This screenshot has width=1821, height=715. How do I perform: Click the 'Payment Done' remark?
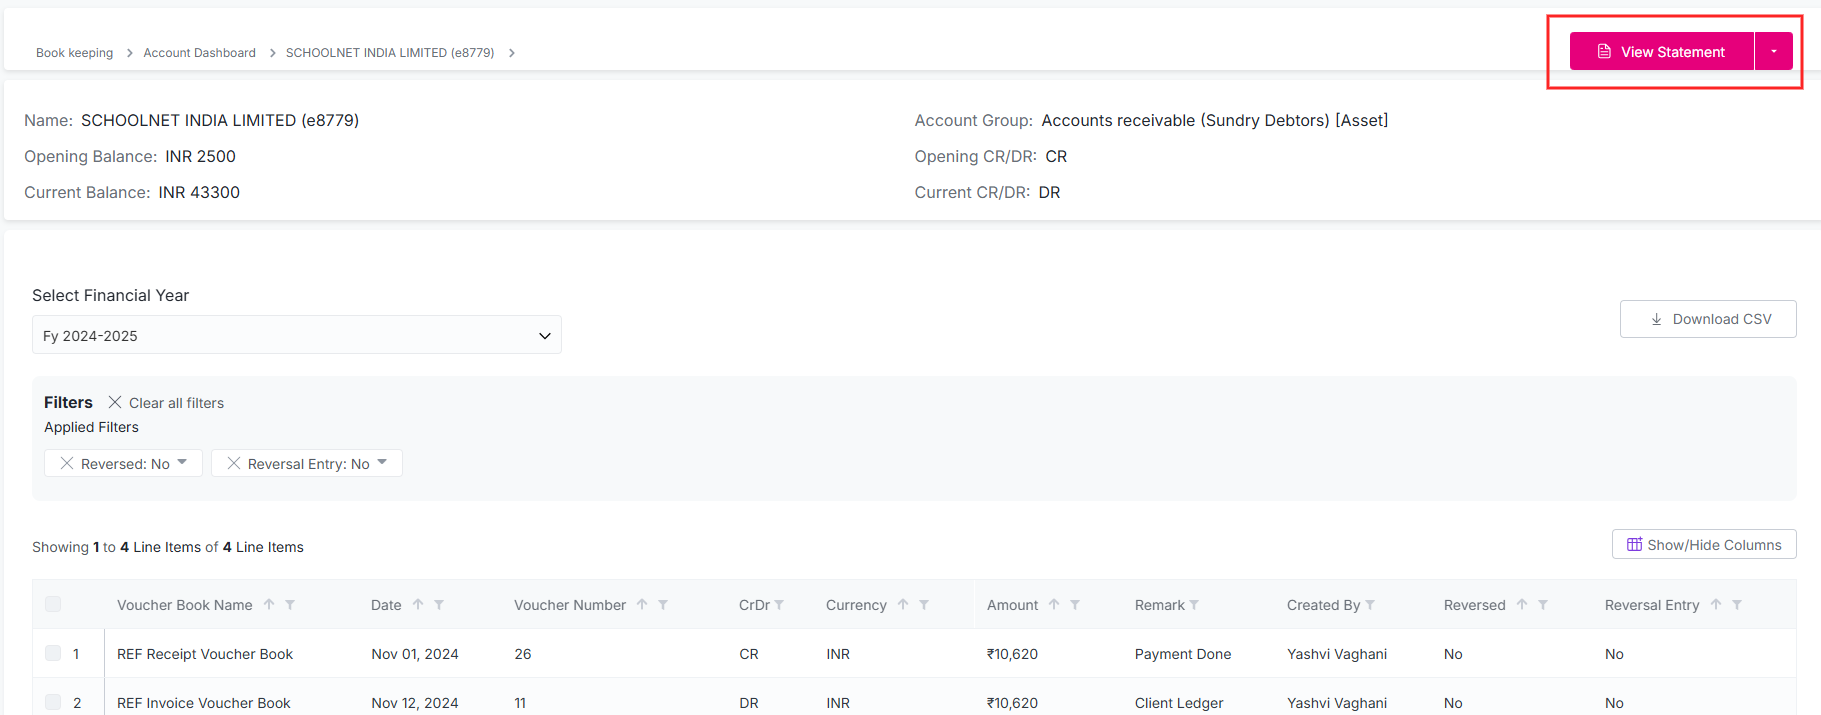[x=1183, y=654]
